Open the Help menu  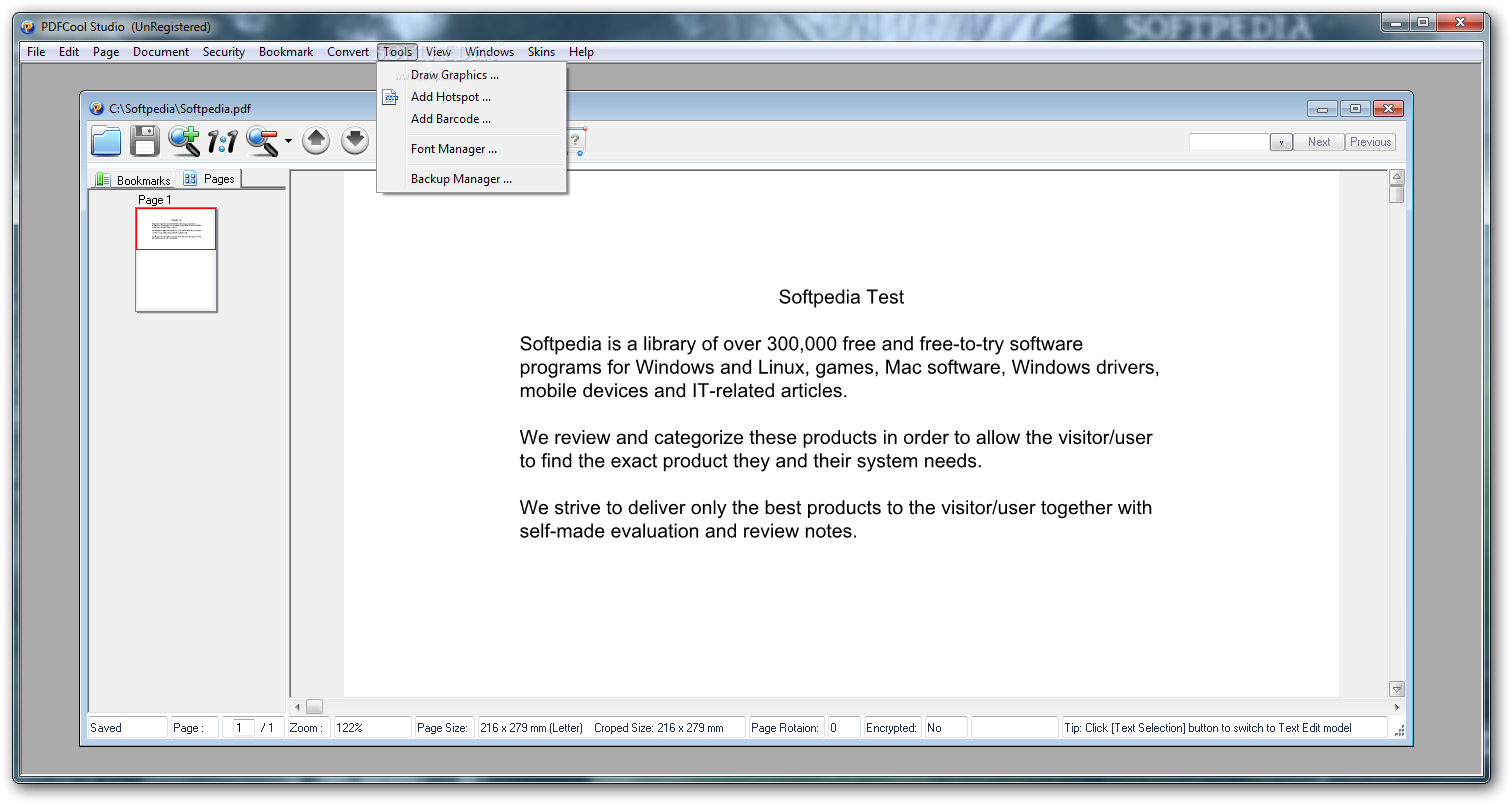pos(581,52)
